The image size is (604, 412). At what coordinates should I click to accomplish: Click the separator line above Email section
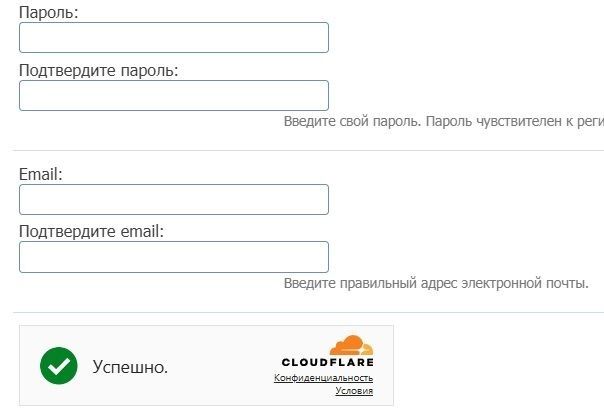click(x=300, y=150)
